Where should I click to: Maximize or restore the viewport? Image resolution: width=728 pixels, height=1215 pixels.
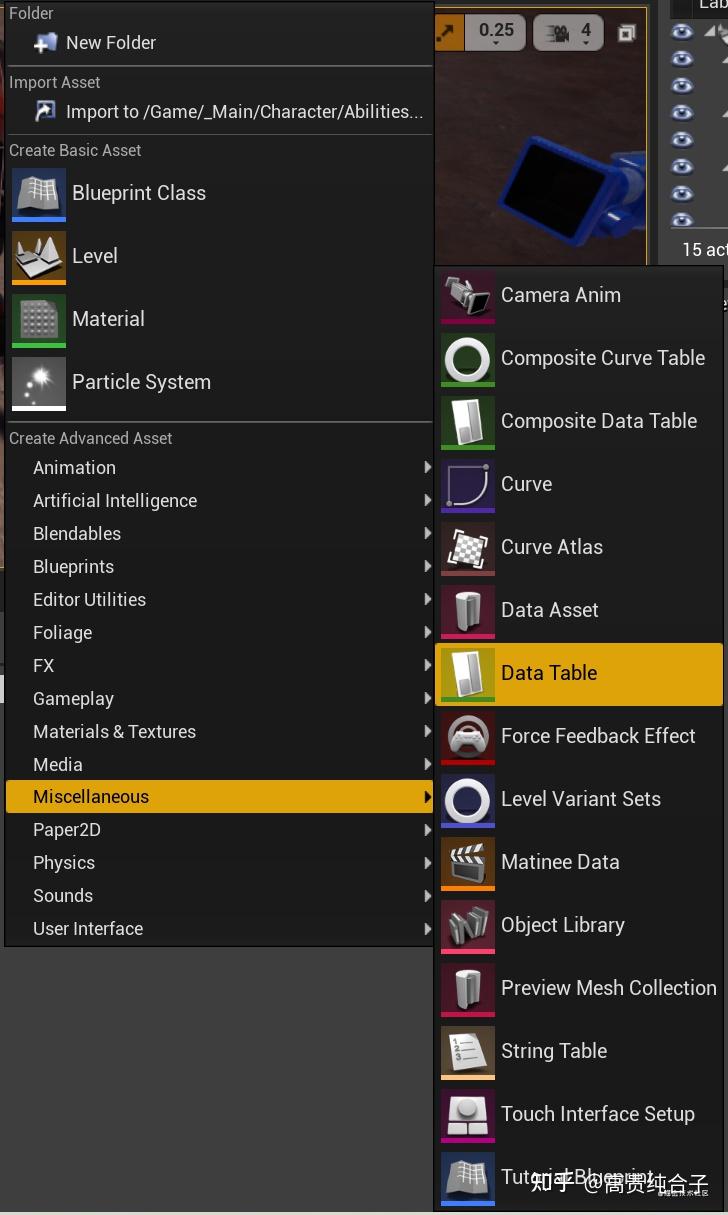[627, 33]
